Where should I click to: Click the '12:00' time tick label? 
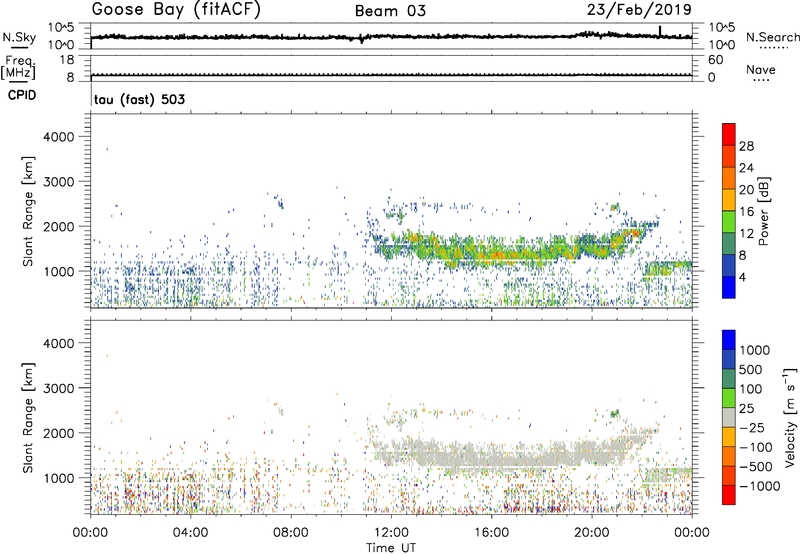391,533
